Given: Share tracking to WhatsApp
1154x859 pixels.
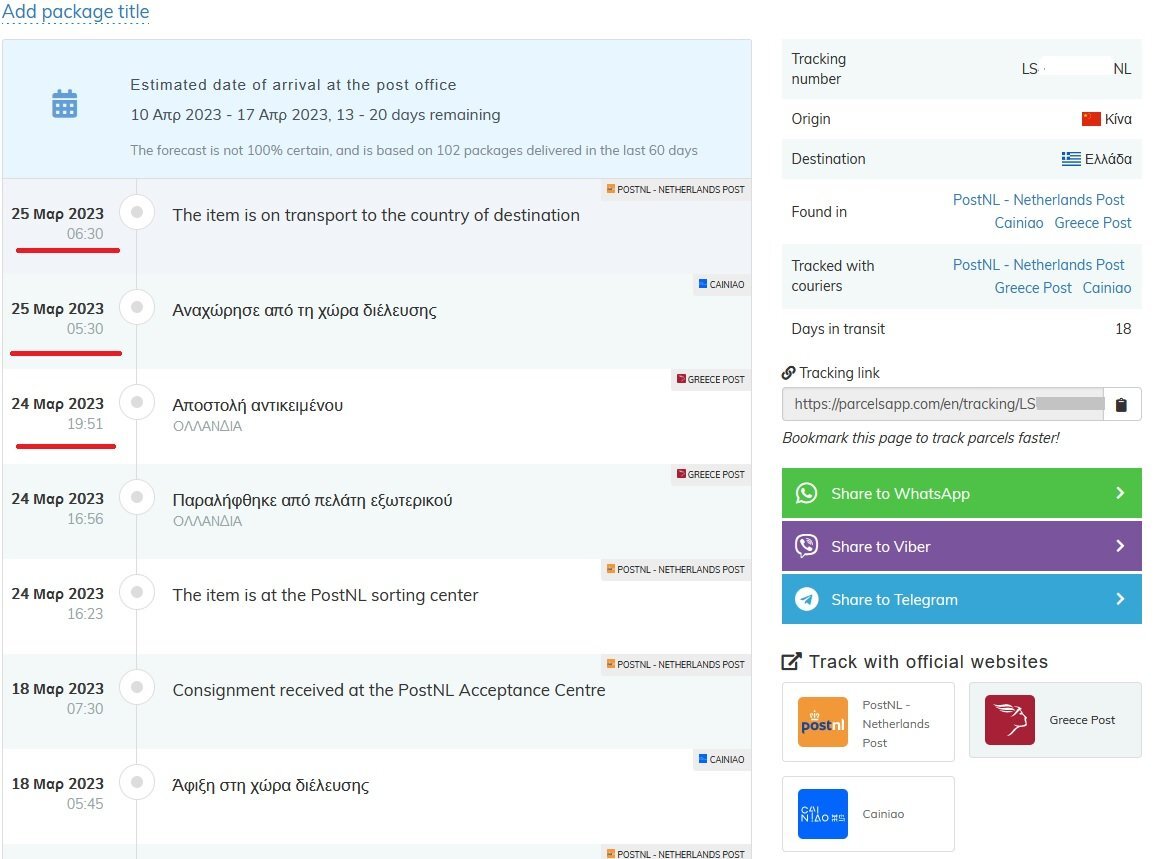Looking at the screenshot, I should pos(961,493).
